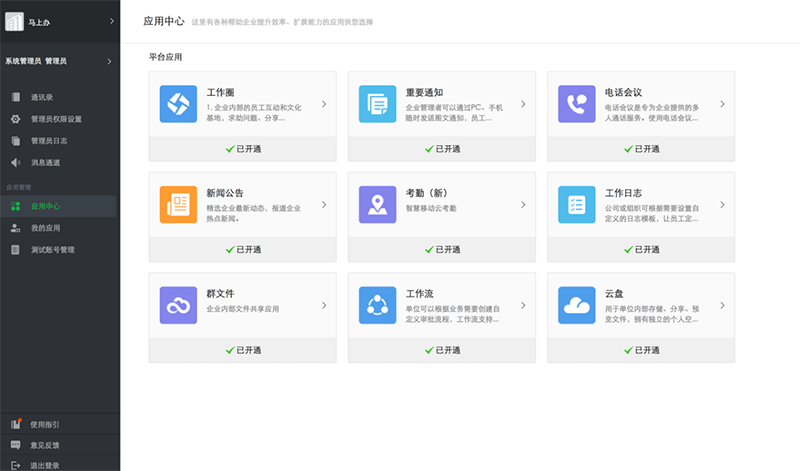This screenshot has height=471, width=800.
Task: Open the 工作圈 app icon
Action: pos(178,104)
